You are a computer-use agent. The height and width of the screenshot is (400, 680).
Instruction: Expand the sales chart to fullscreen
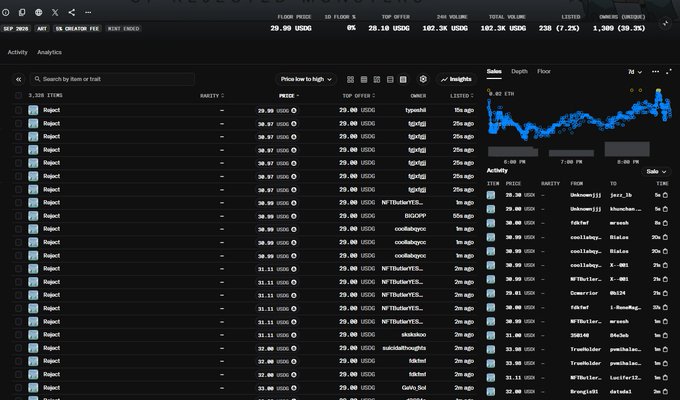tap(669, 72)
